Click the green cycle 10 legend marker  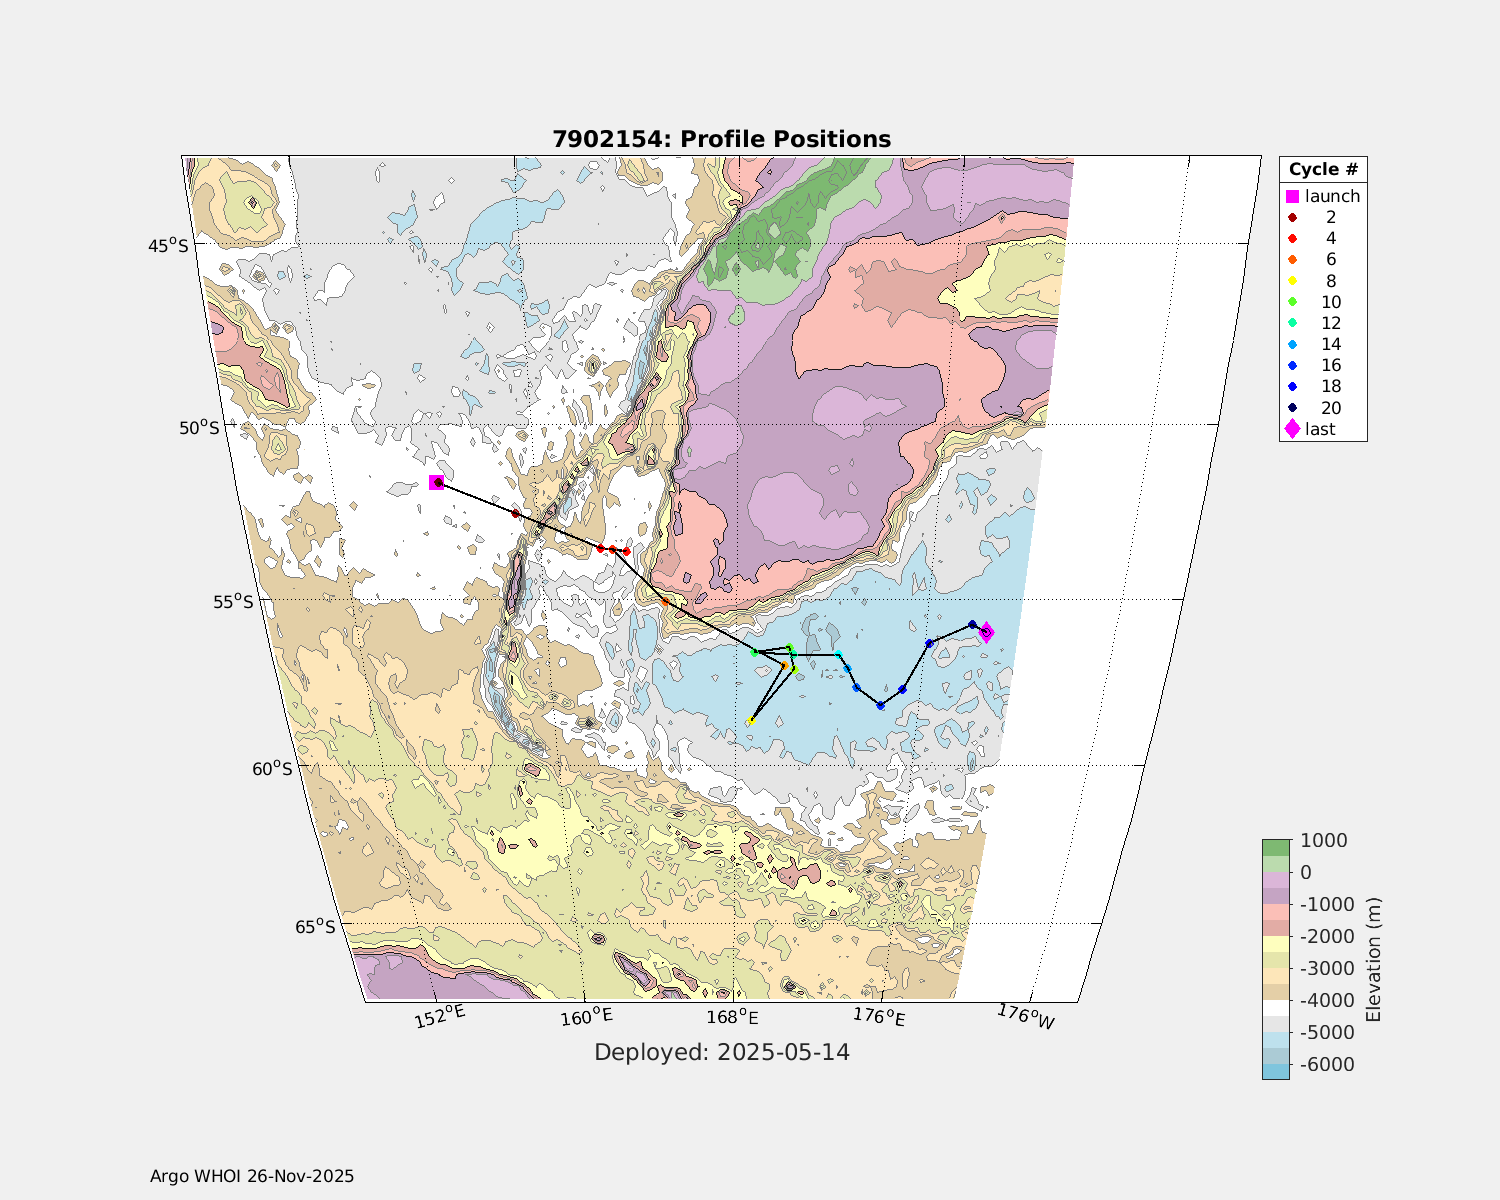tap(1292, 302)
